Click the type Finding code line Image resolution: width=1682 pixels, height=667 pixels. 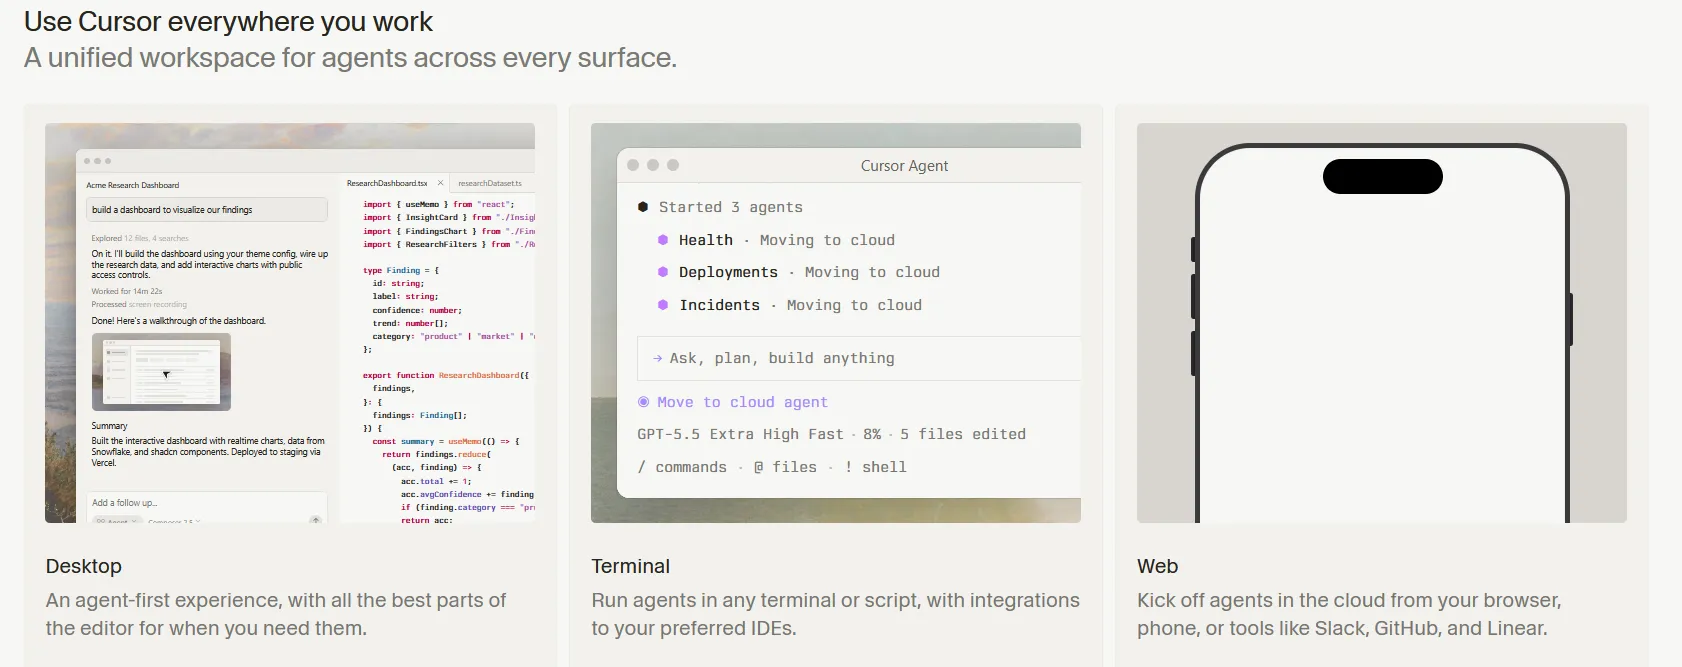tap(401, 270)
